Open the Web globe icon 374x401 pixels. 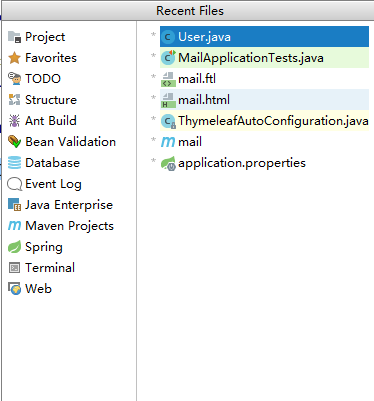(14, 289)
